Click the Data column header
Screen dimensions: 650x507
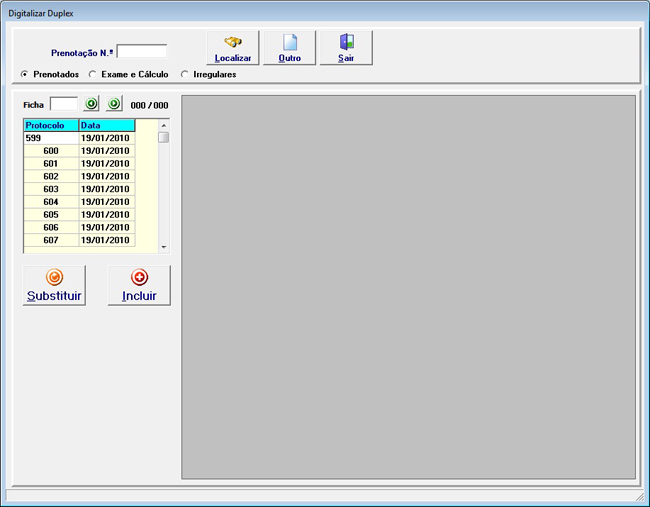107,125
